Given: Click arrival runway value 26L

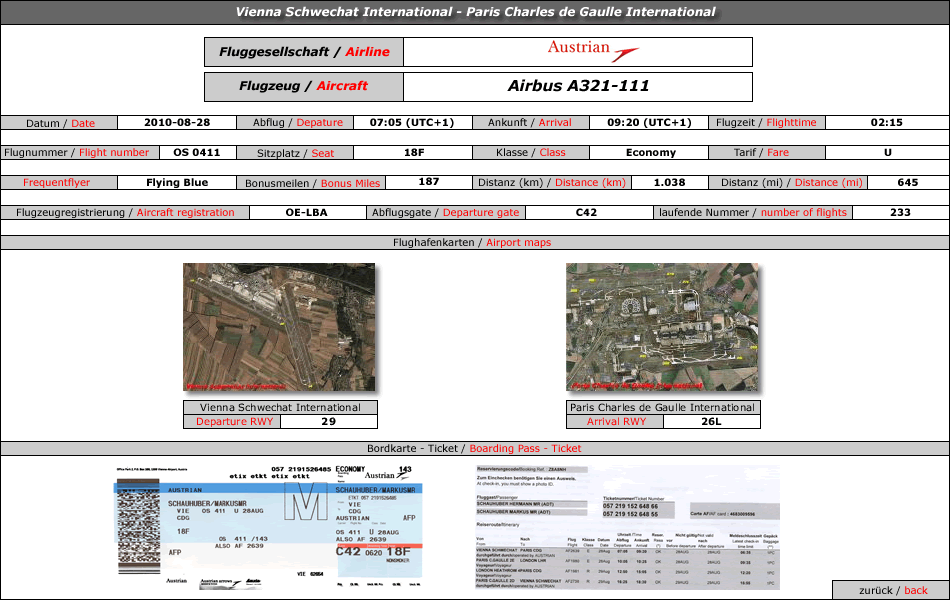Looking at the screenshot, I should pos(711,421).
